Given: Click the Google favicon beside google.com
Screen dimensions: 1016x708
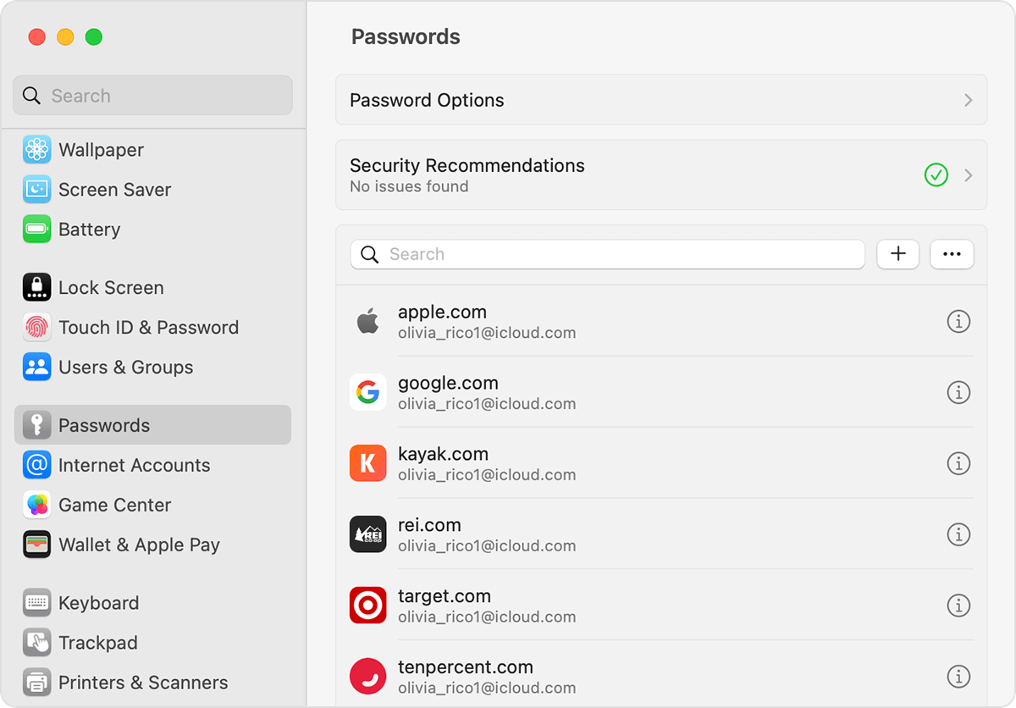Looking at the screenshot, I should coord(368,392).
